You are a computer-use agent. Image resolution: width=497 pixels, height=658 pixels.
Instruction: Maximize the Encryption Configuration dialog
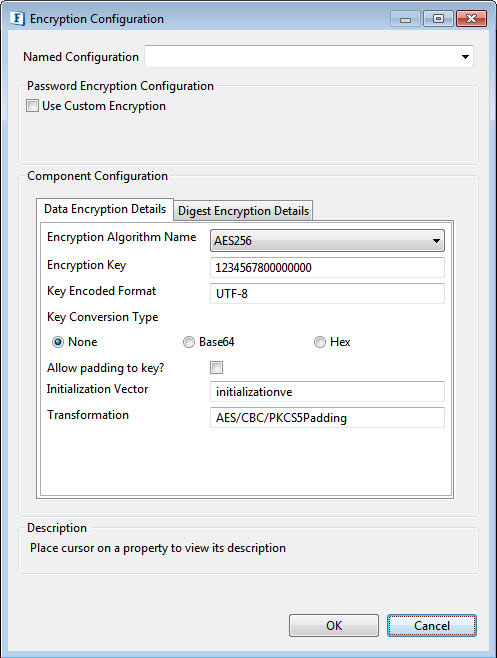pos(438,19)
